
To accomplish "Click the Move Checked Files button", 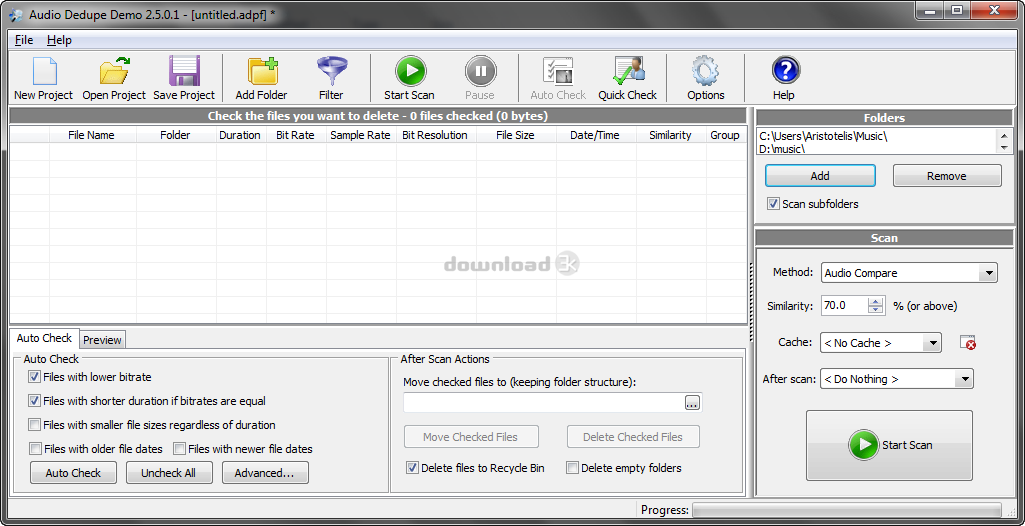I will point(471,437).
